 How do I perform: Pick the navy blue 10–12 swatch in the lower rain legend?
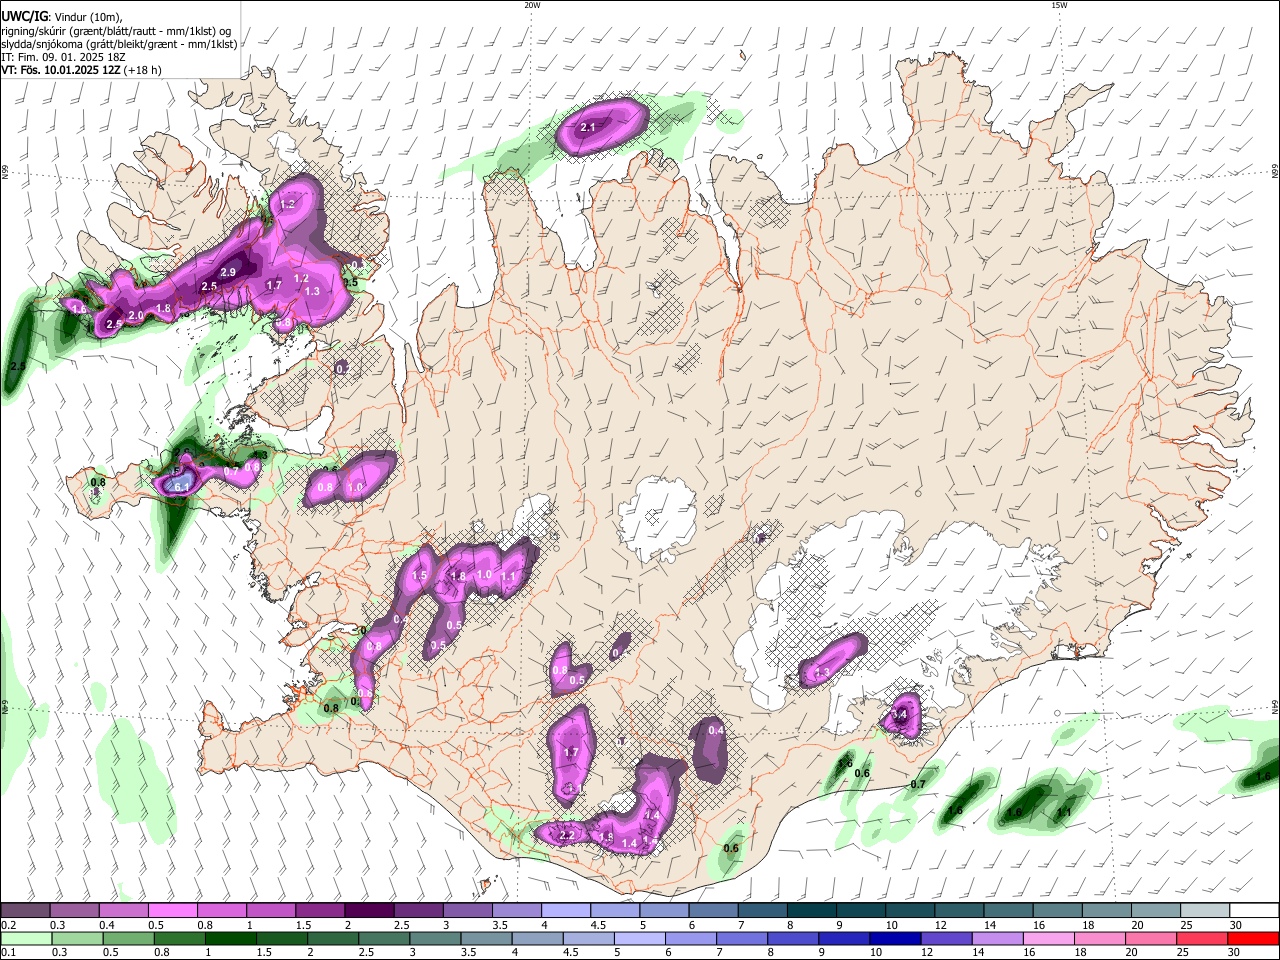[x=894, y=938]
